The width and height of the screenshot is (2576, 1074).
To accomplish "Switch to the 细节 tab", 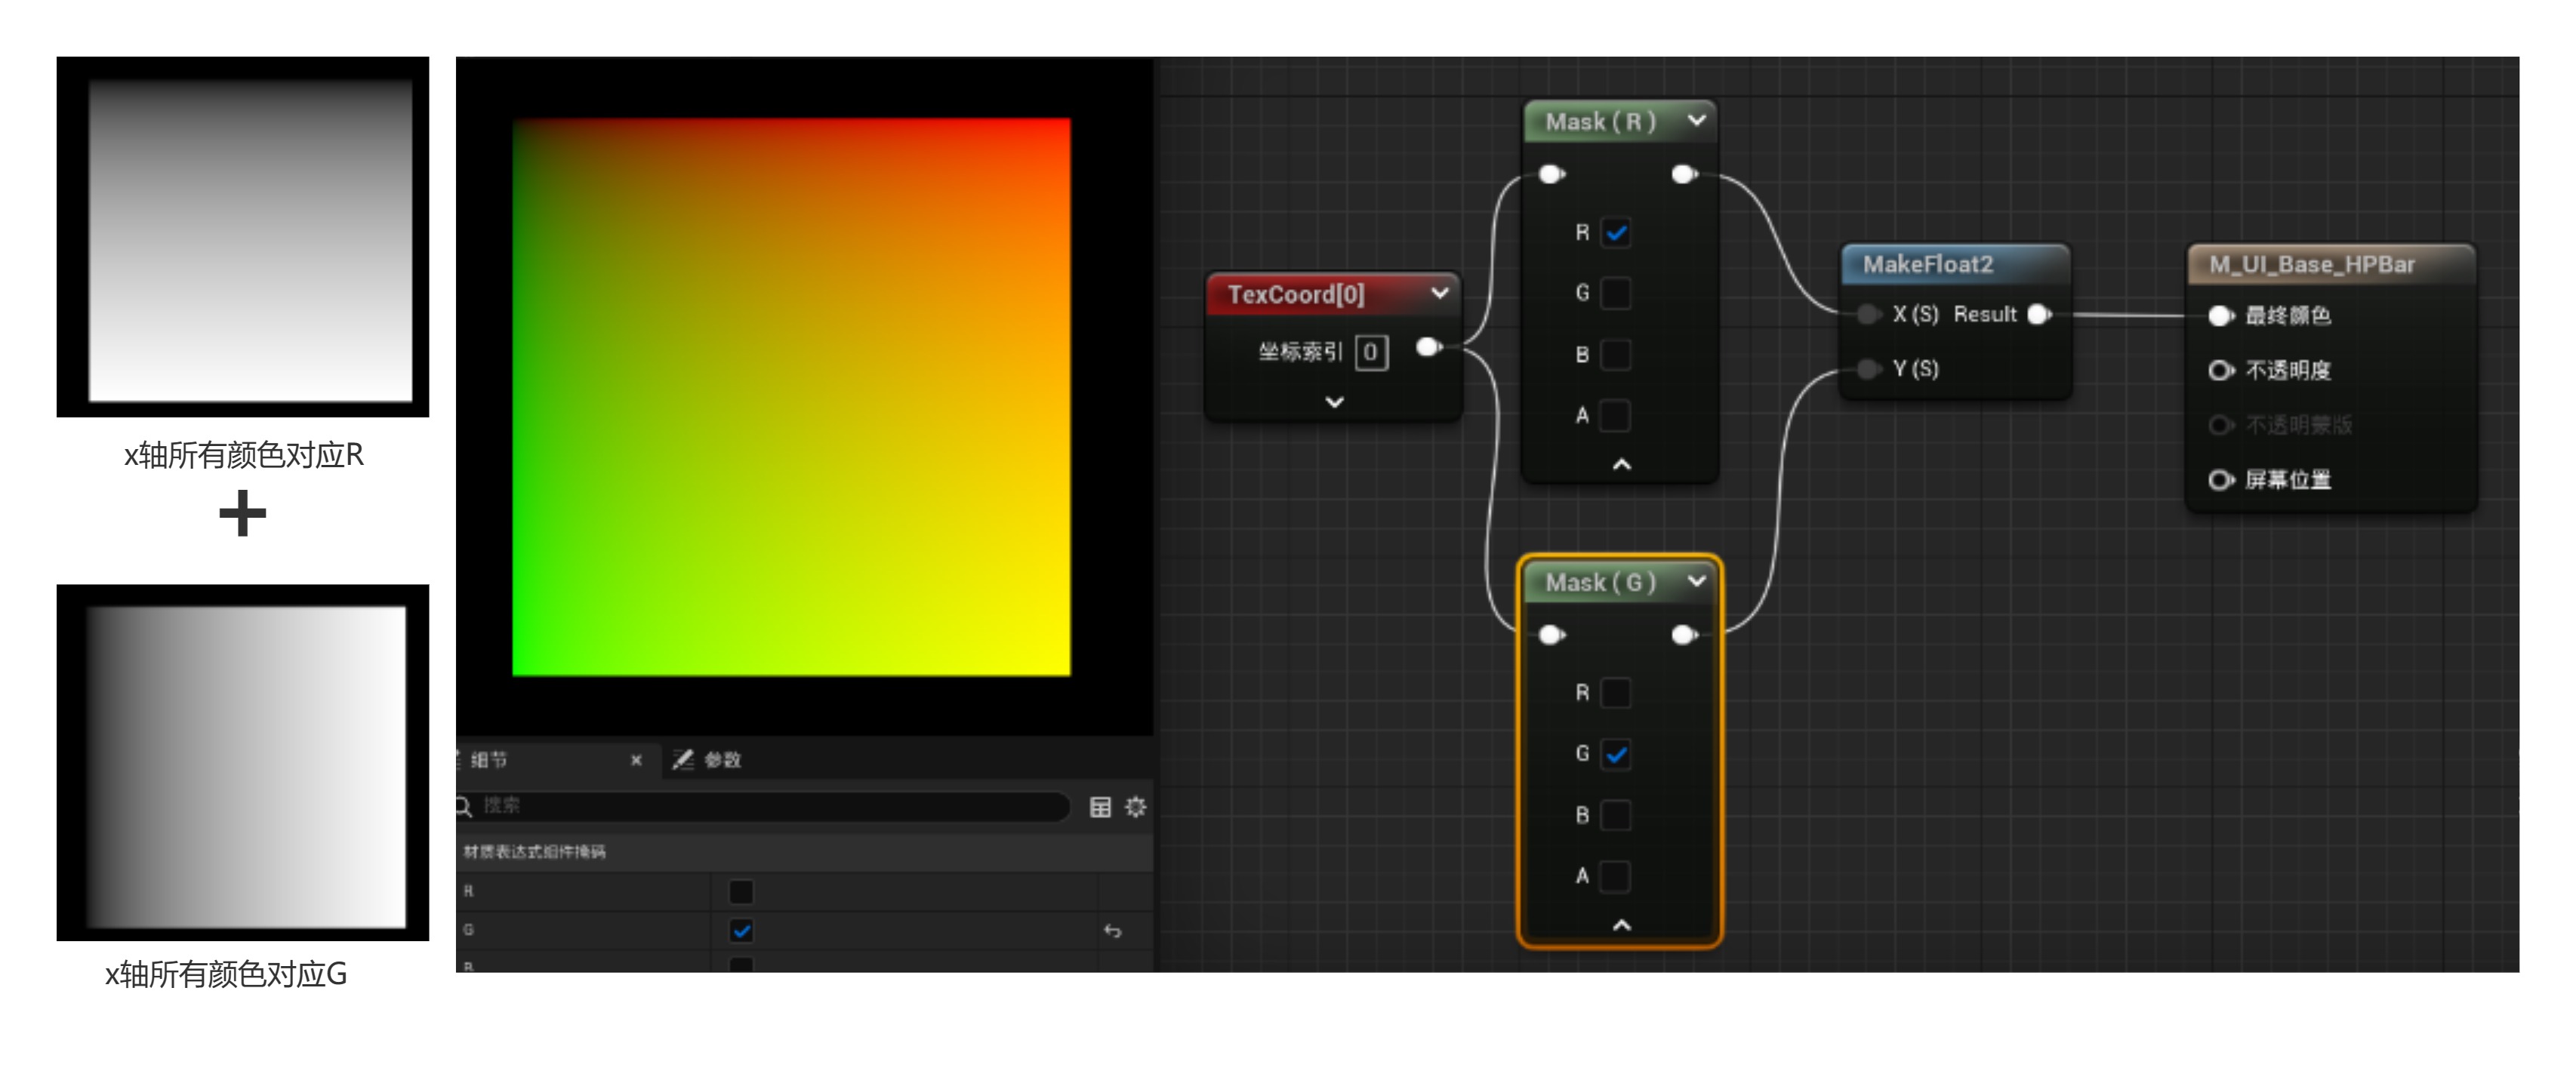I will [489, 760].
